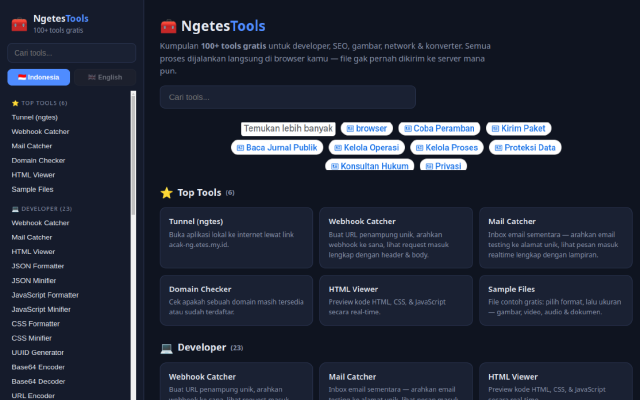Open JavaScript Formatter in sidebar

(45, 295)
